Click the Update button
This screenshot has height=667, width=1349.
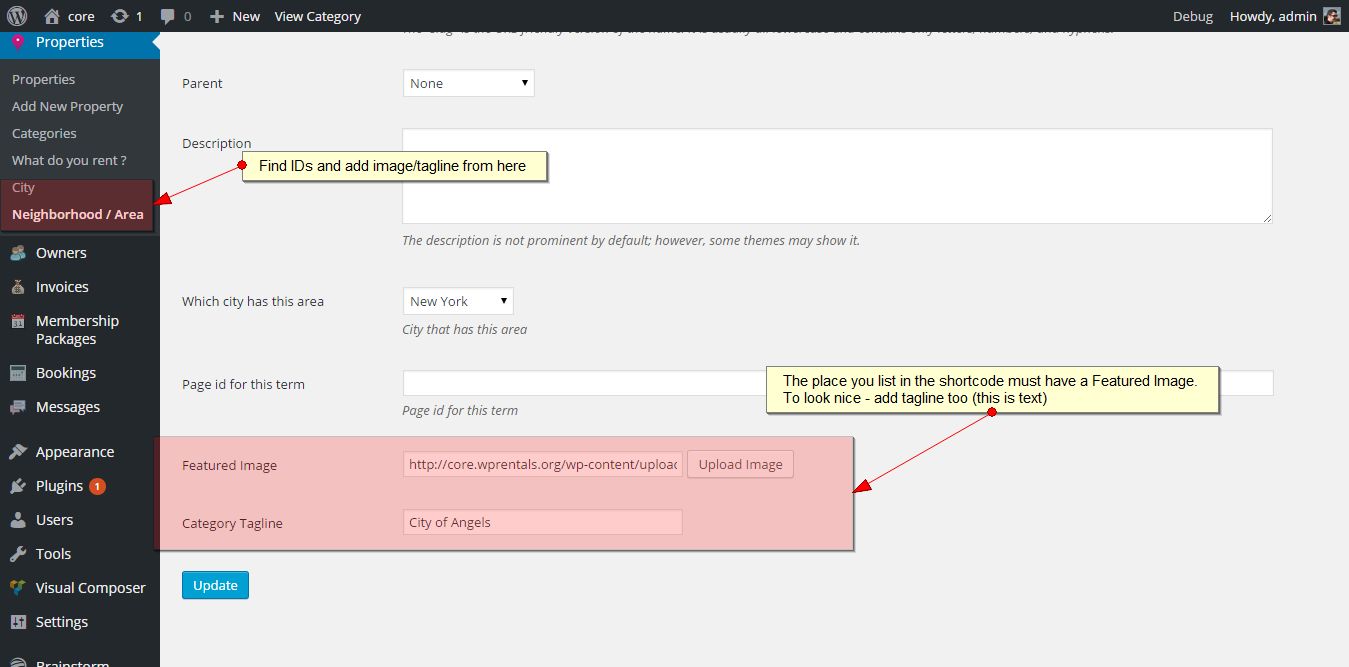[215, 585]
